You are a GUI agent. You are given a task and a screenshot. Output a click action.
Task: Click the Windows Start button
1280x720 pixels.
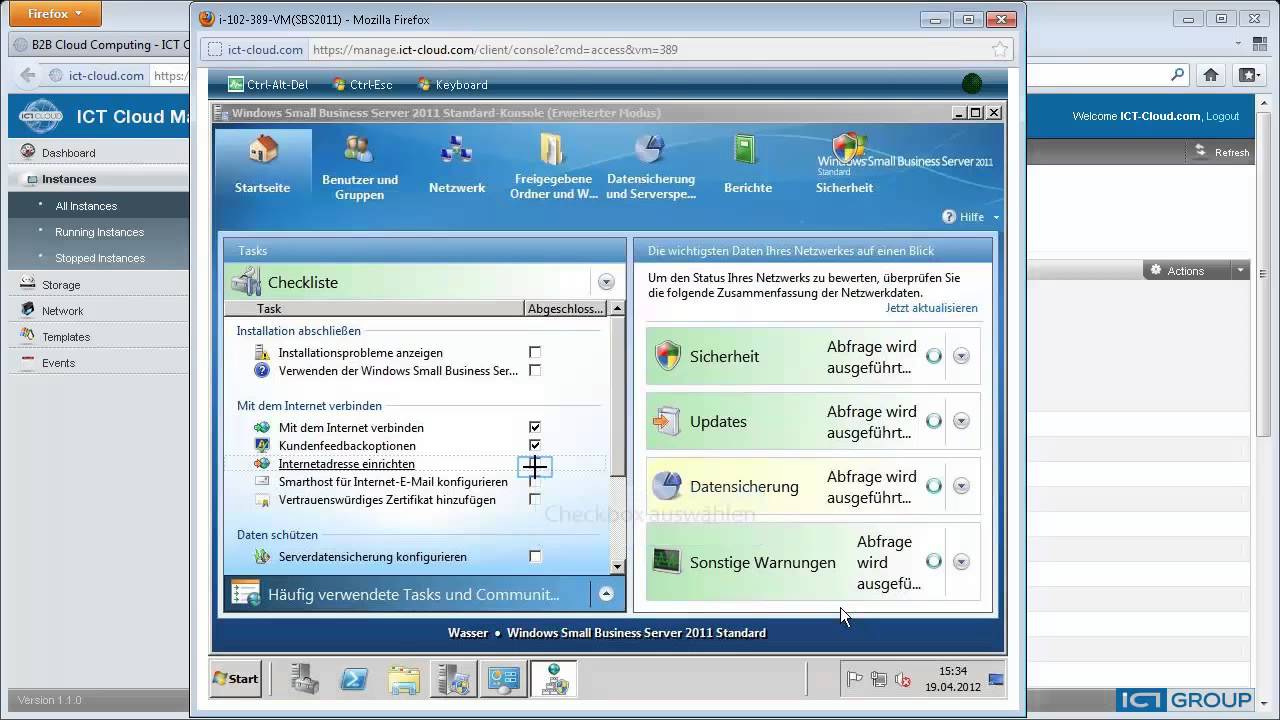(235, 678)
